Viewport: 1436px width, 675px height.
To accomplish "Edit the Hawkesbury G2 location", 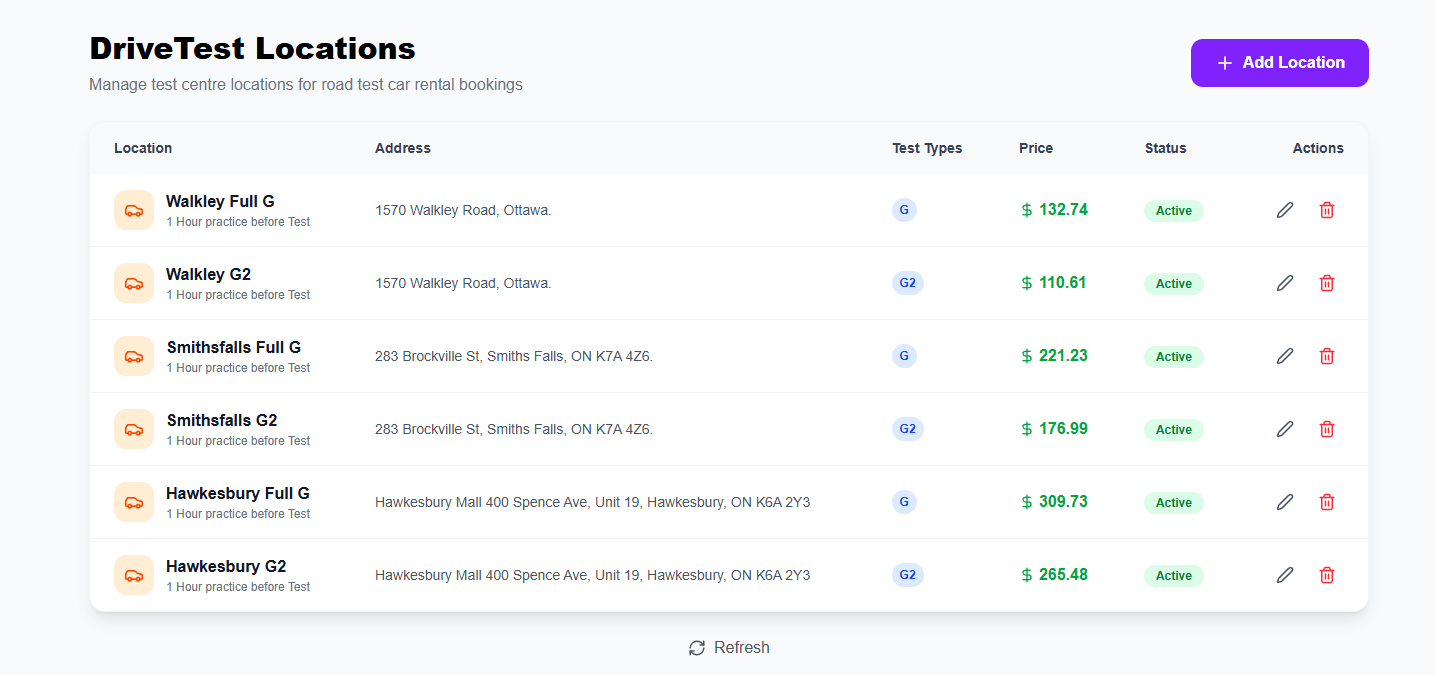I will tap(1285, 575).
